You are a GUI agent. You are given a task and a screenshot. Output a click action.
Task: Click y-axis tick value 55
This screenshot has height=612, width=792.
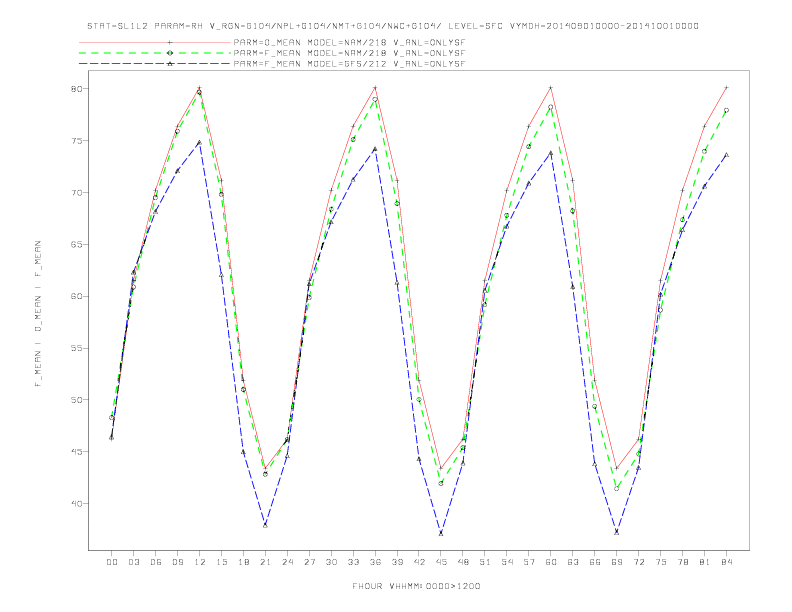pyautogui.click(x=76, y=348)
